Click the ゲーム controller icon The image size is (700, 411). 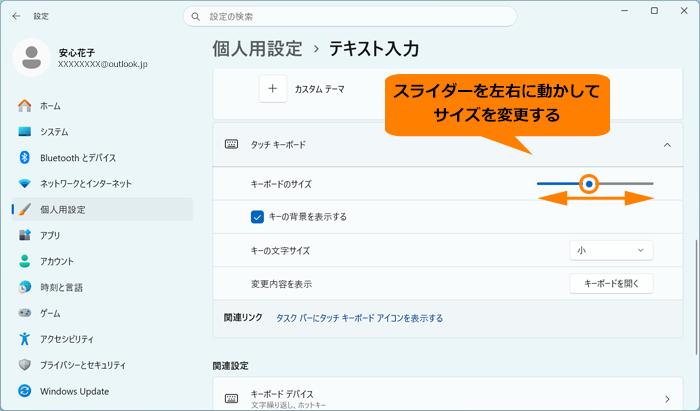pos(25,313)
